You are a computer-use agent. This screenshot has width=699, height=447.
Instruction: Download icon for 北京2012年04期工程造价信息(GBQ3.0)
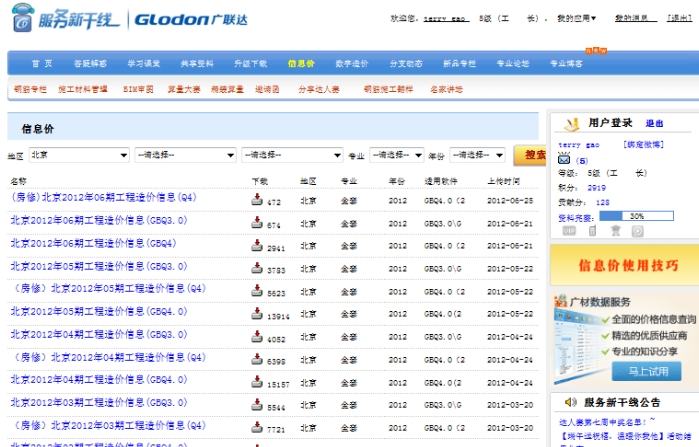tap(257, 336)
